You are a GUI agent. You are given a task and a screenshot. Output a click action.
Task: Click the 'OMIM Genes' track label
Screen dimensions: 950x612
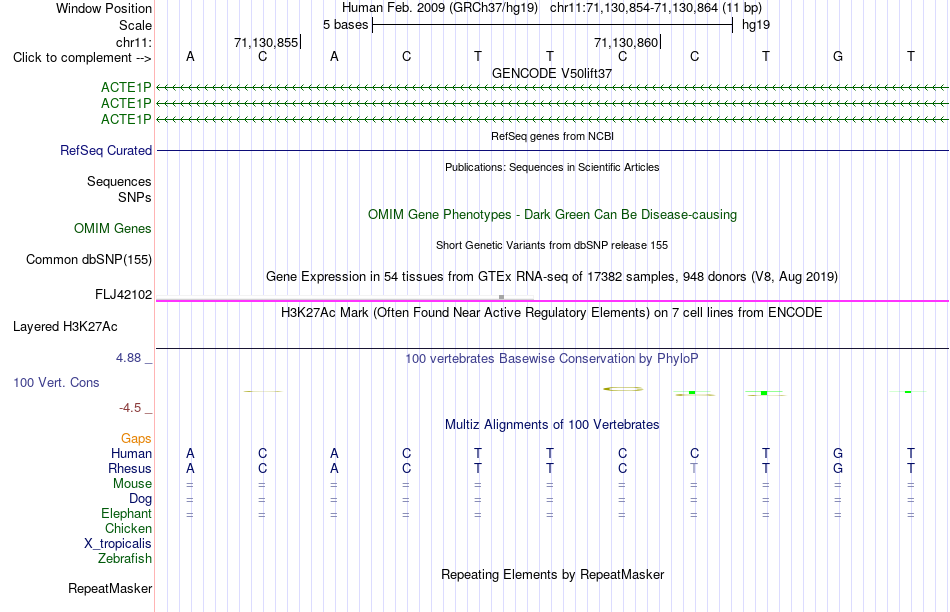113,228
